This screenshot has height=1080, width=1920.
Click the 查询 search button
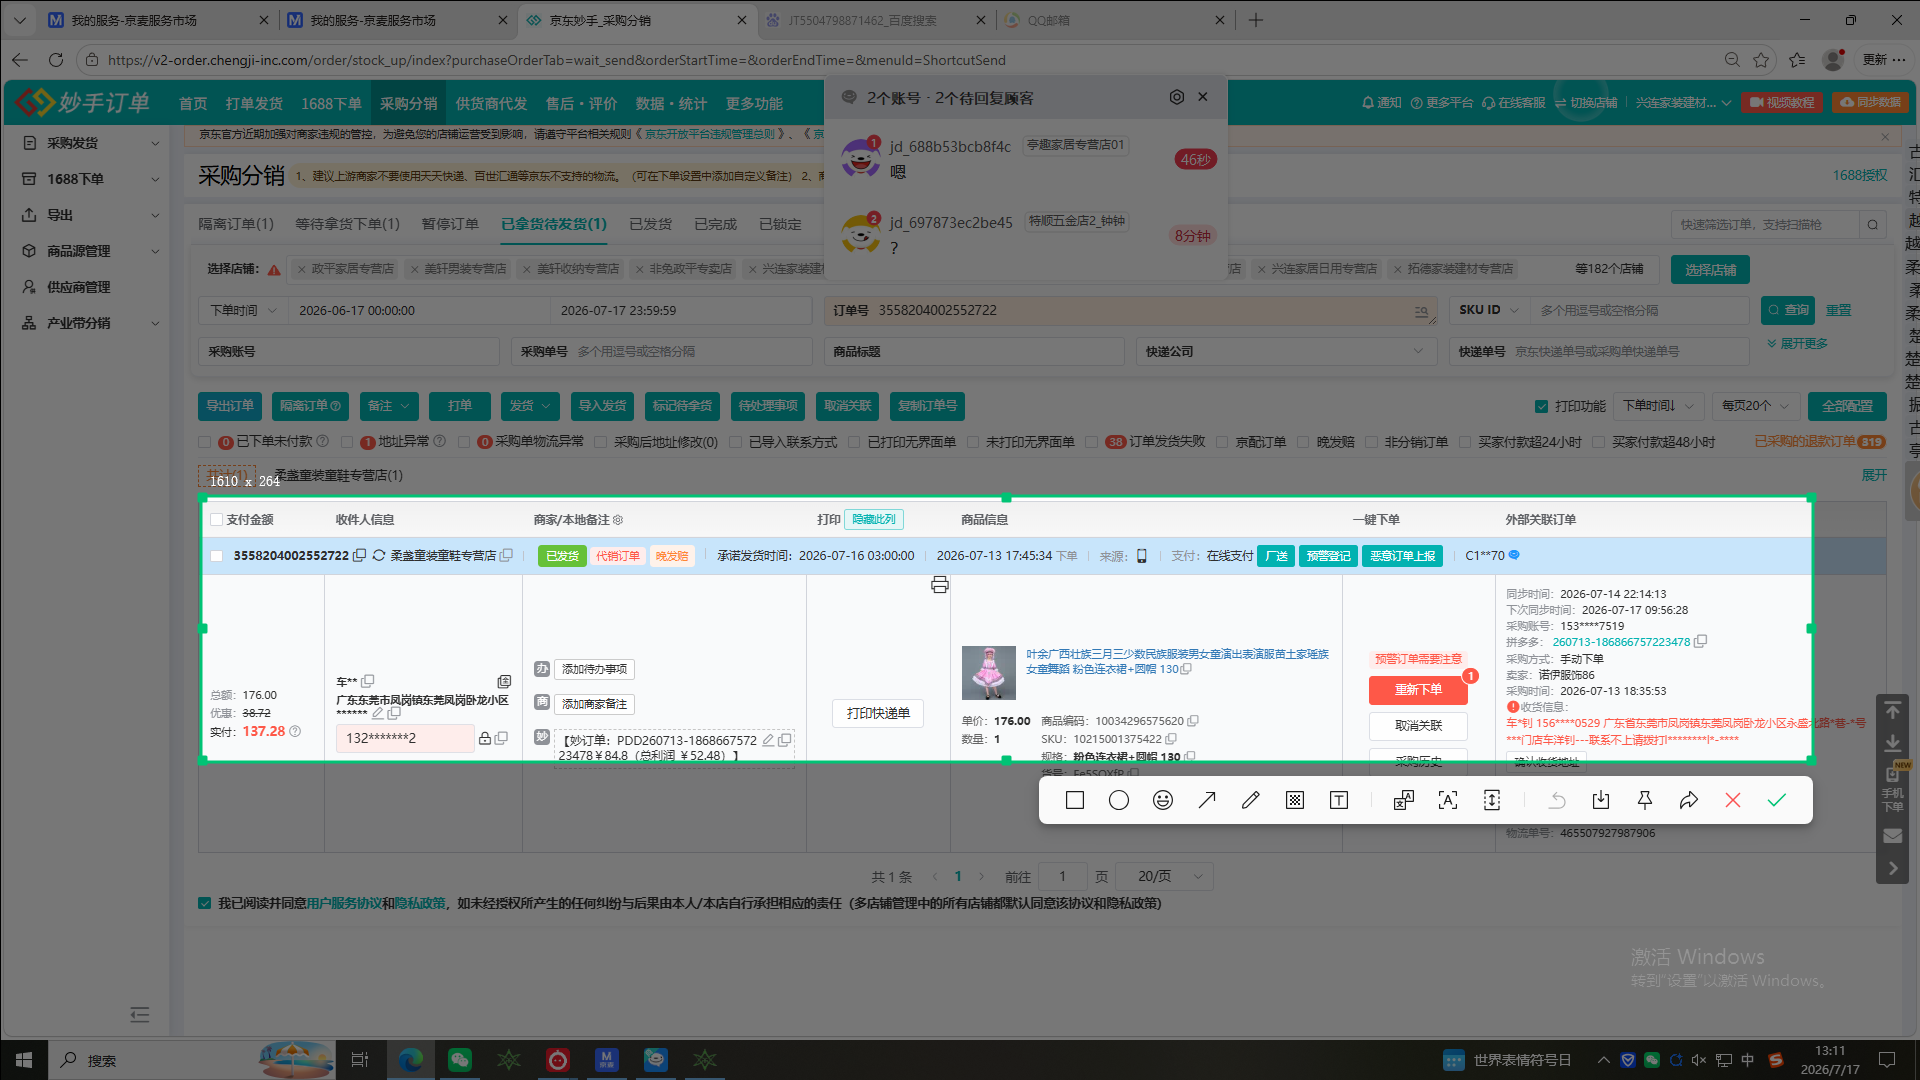(x=1788, y=310)
